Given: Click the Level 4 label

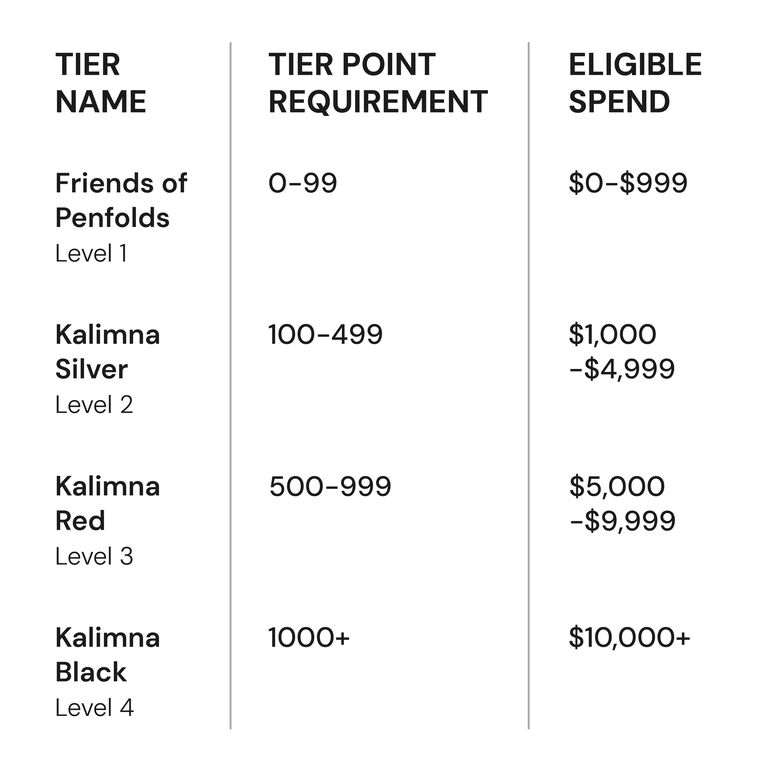Looking at the screenshot, I should tap(94, 708).
